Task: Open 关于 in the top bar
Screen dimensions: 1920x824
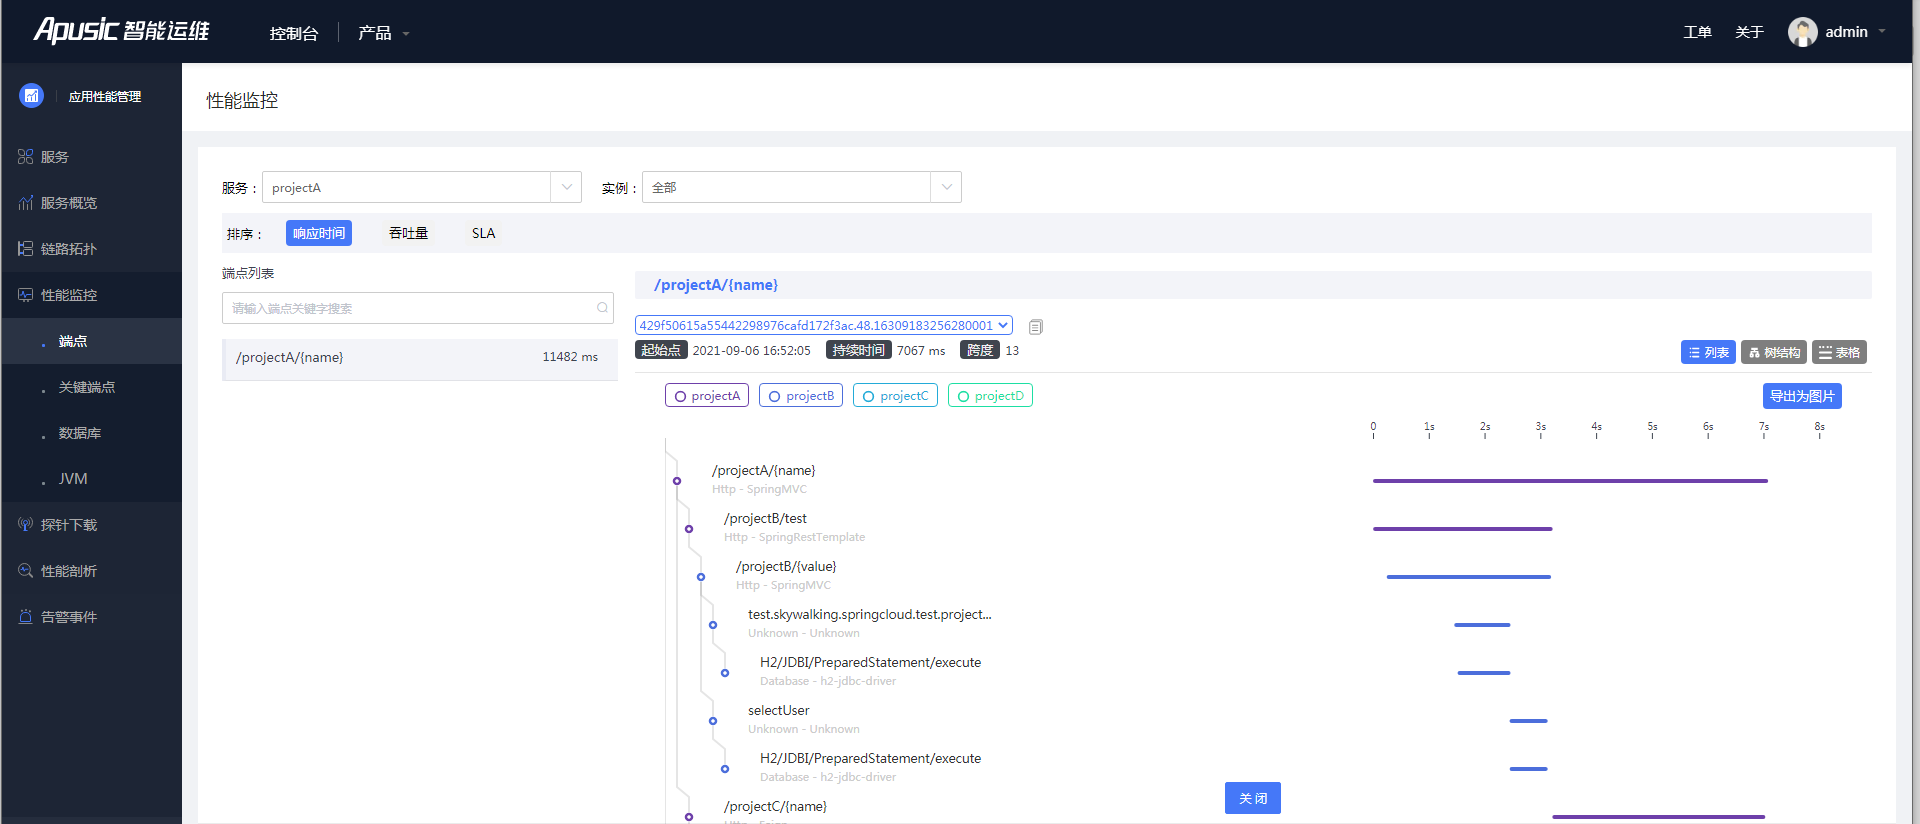Action: pos(1749,32)
